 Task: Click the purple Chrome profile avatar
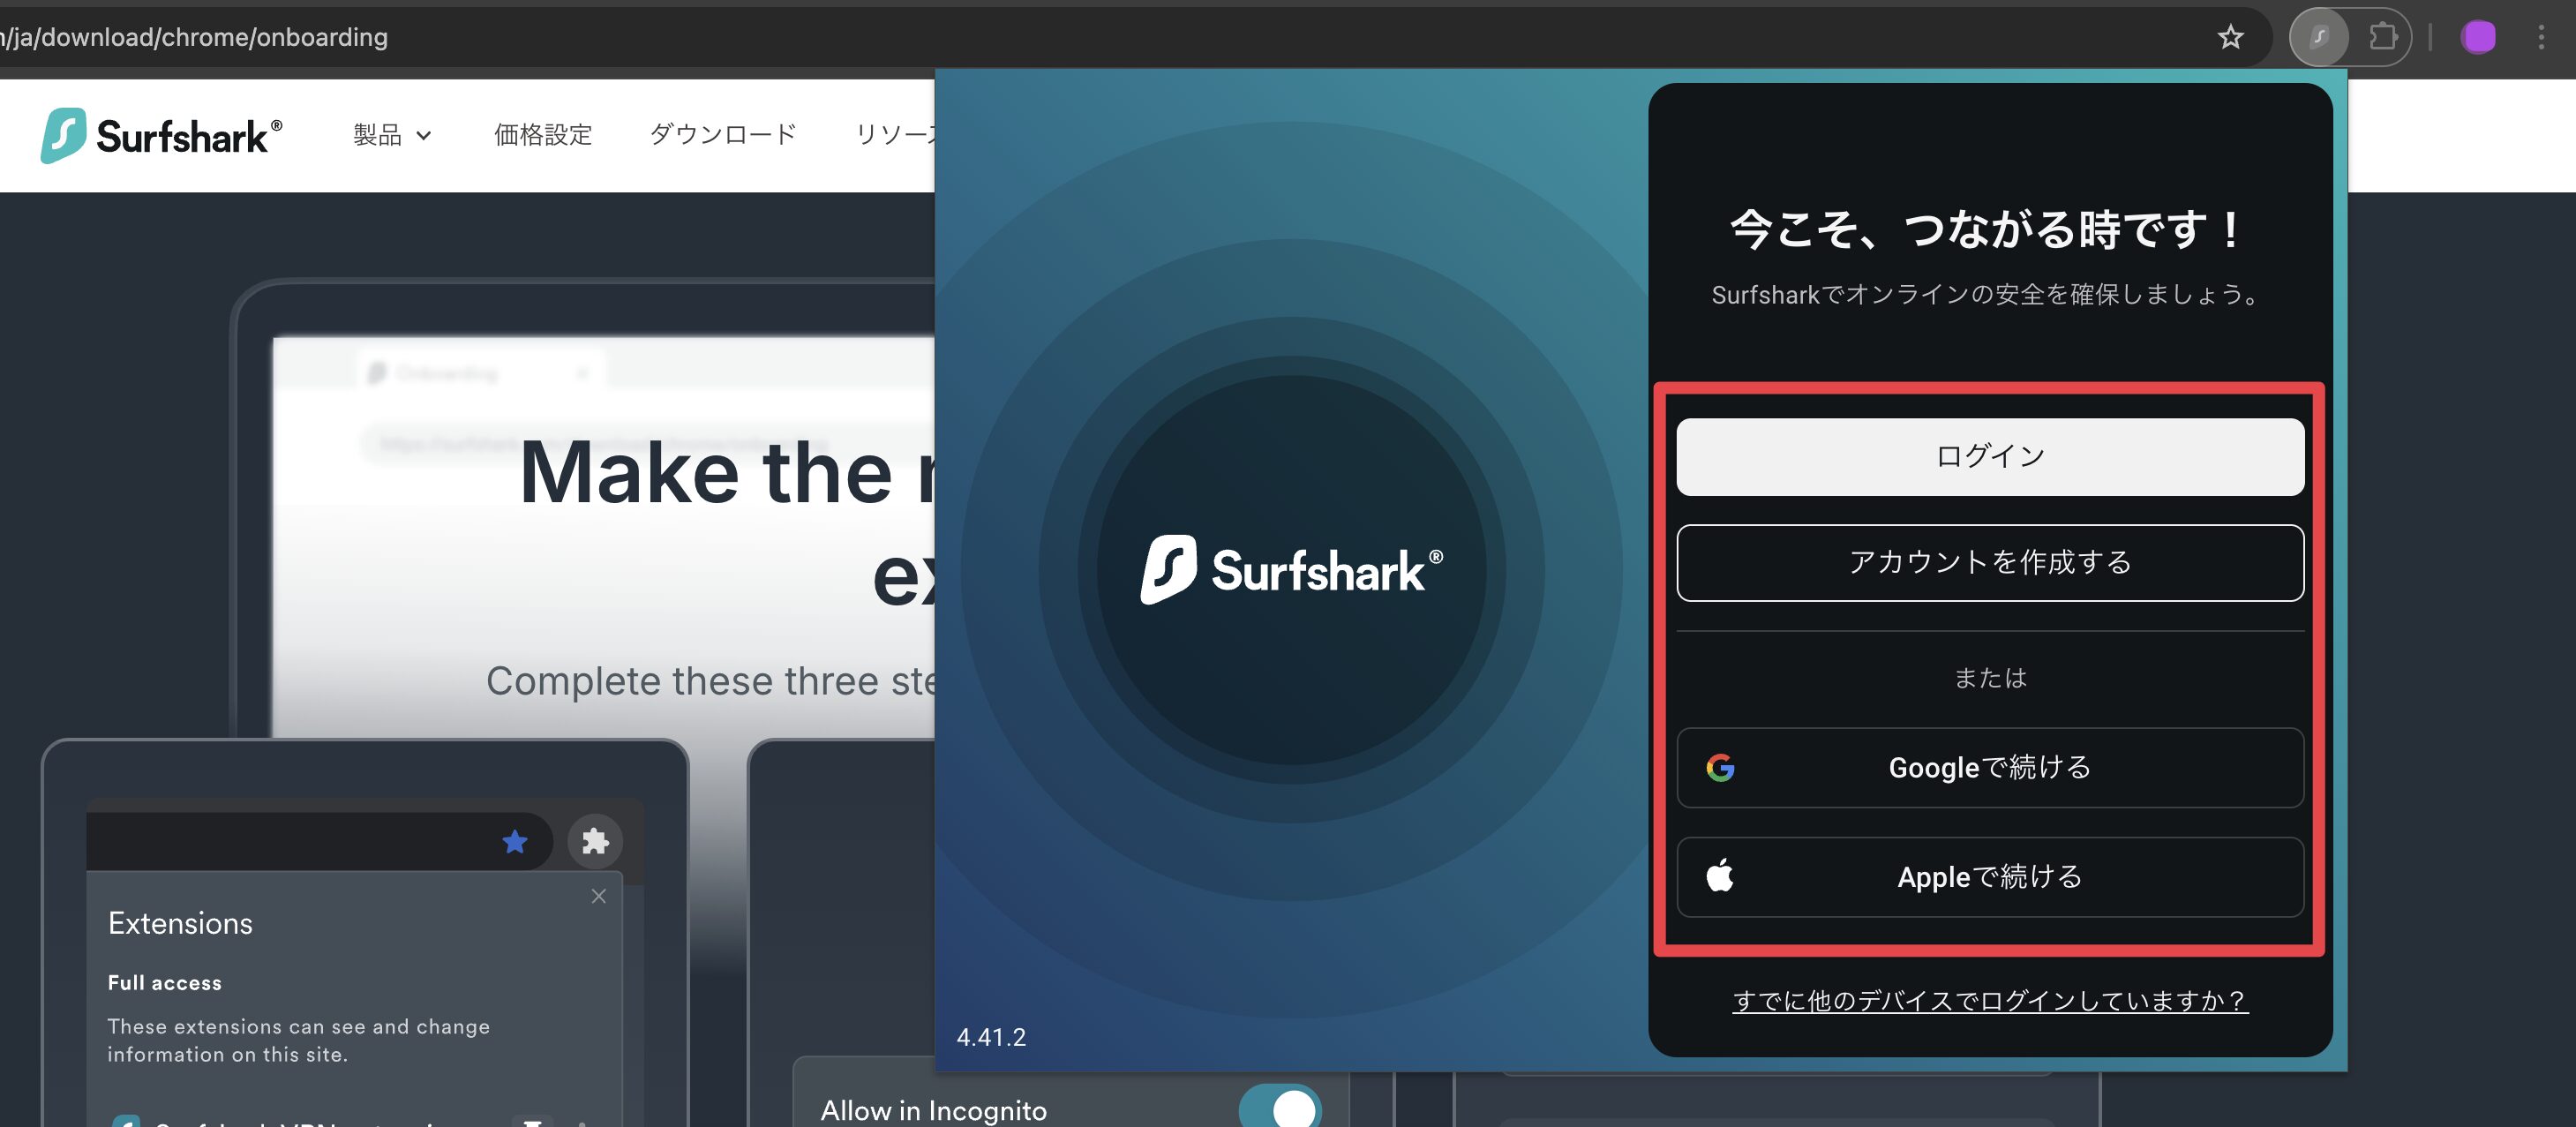[2479, 37]
